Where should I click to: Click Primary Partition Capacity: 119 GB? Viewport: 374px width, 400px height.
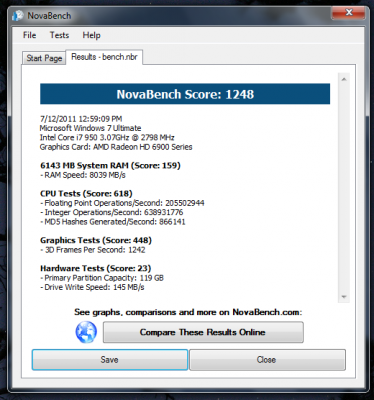pyautogui.click(x=102, y=278)
